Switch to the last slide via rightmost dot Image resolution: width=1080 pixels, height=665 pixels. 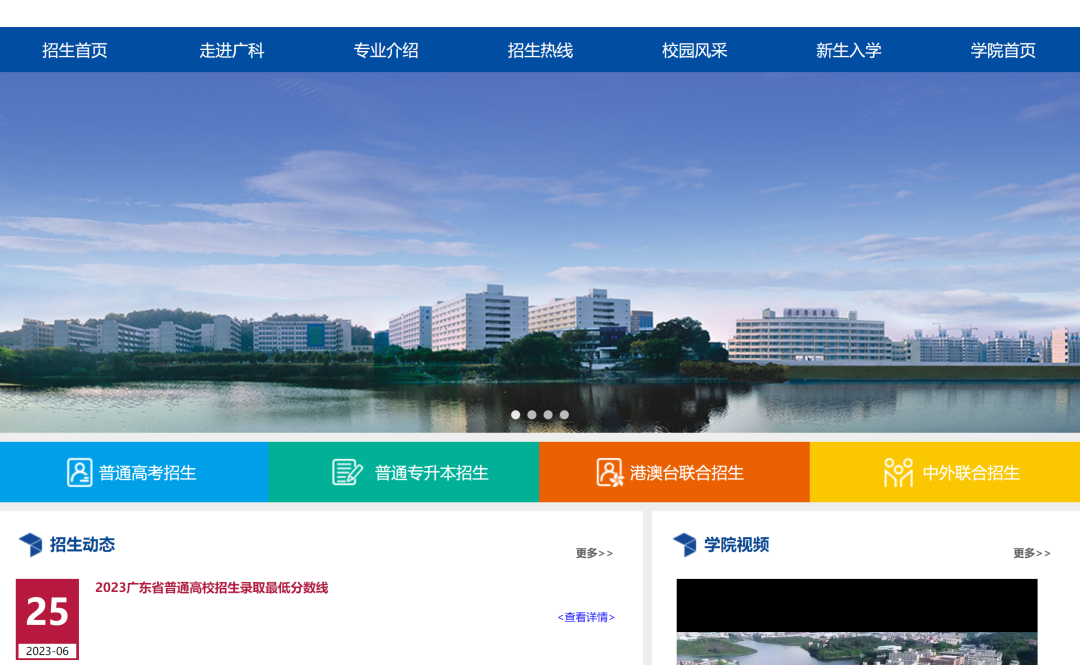click(x=564, y=414)
